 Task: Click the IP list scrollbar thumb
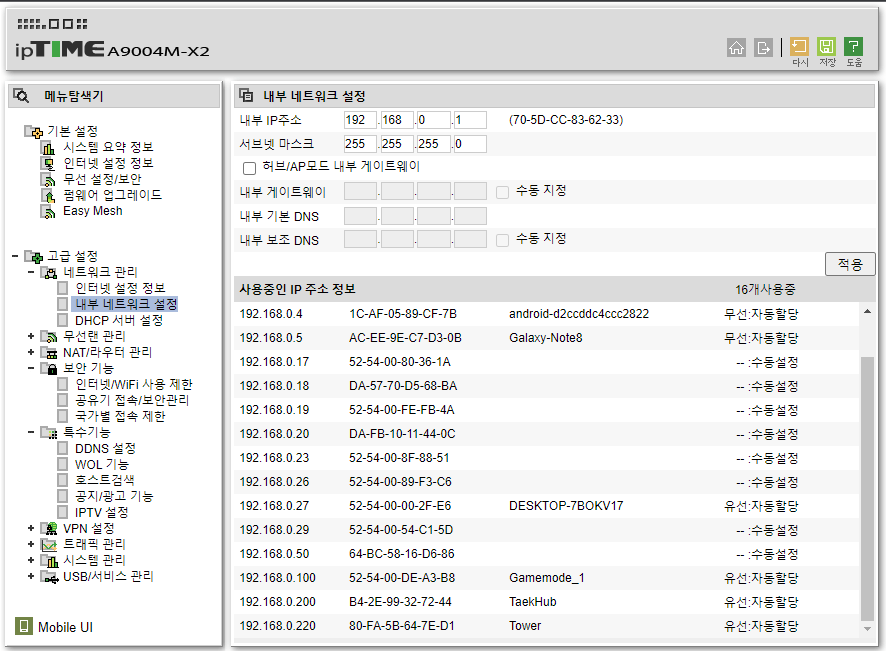pyautogui.click(x=867, y=488)
